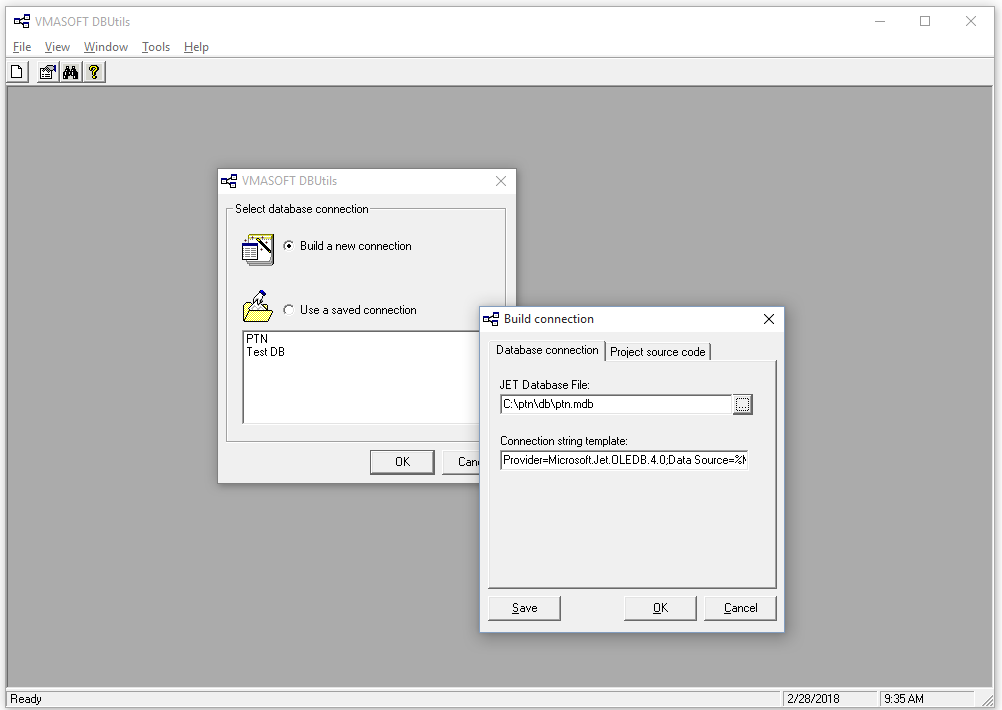Minimize the VMASOFT DBUtils main window
The image size is (1002, 710).
(x=880, y=21)
